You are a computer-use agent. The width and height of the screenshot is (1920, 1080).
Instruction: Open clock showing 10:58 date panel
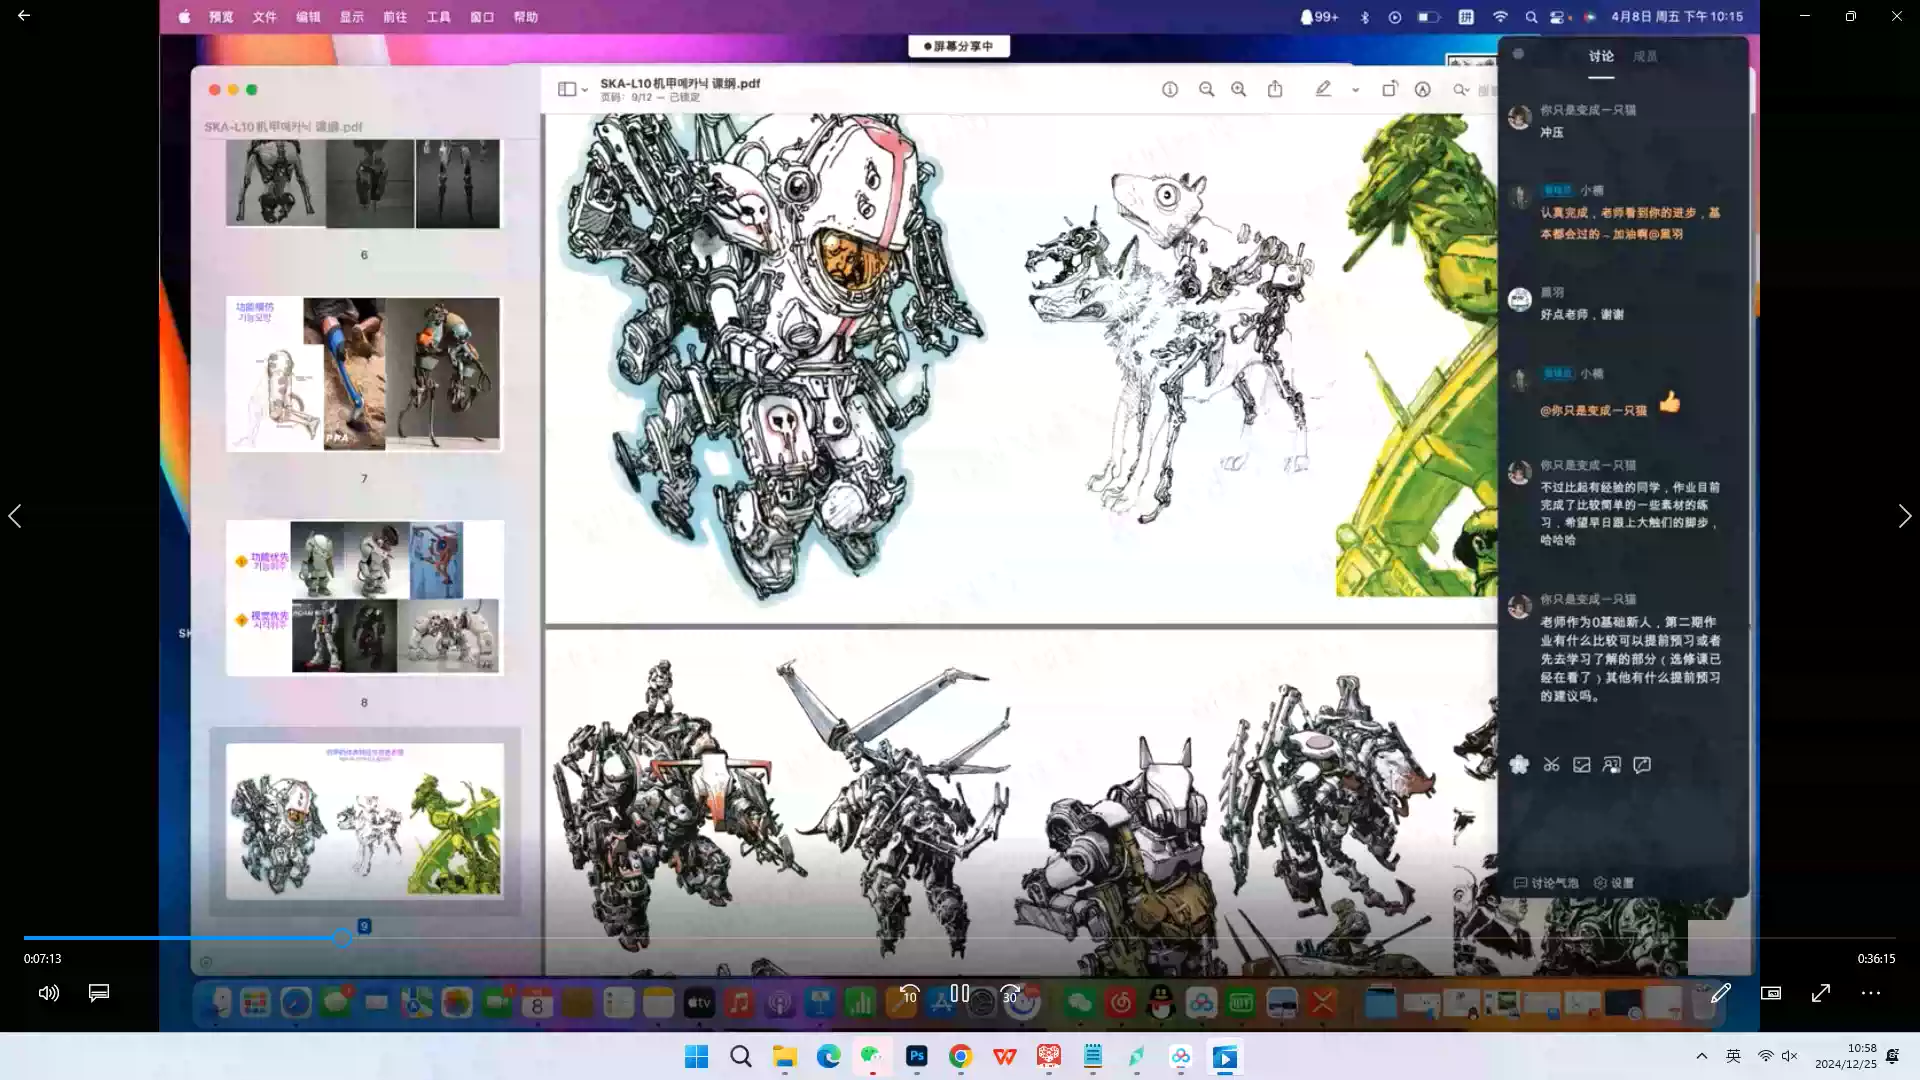[x=1846, y=1056]
